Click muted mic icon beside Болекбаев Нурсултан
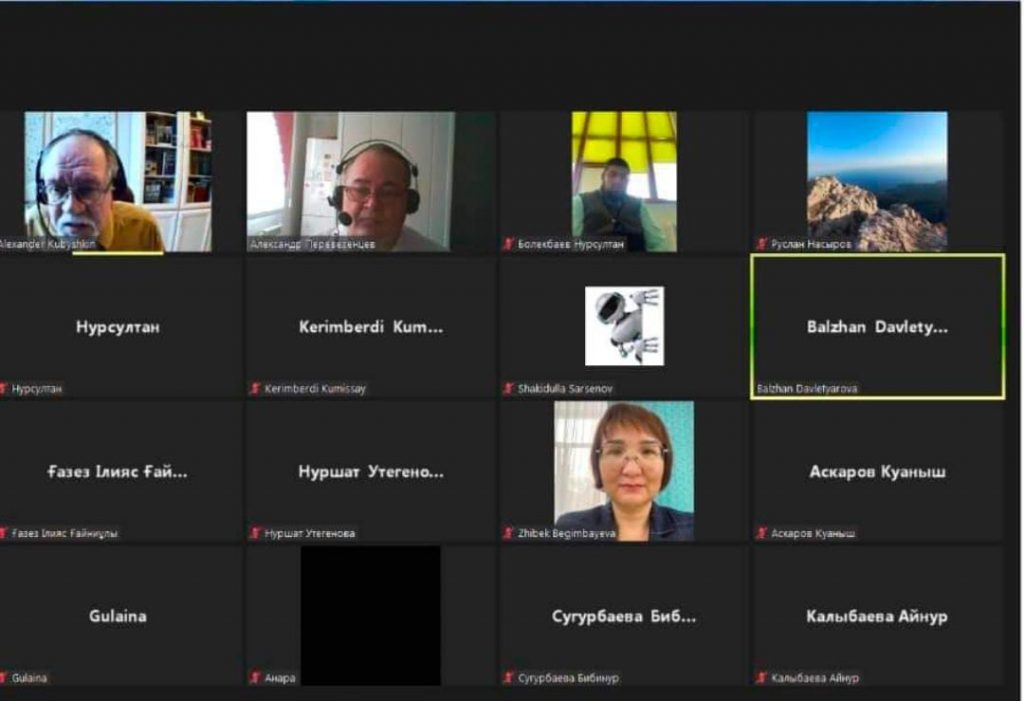The height and width of the screenshot is (701, 1024). (x=509, y=244)
